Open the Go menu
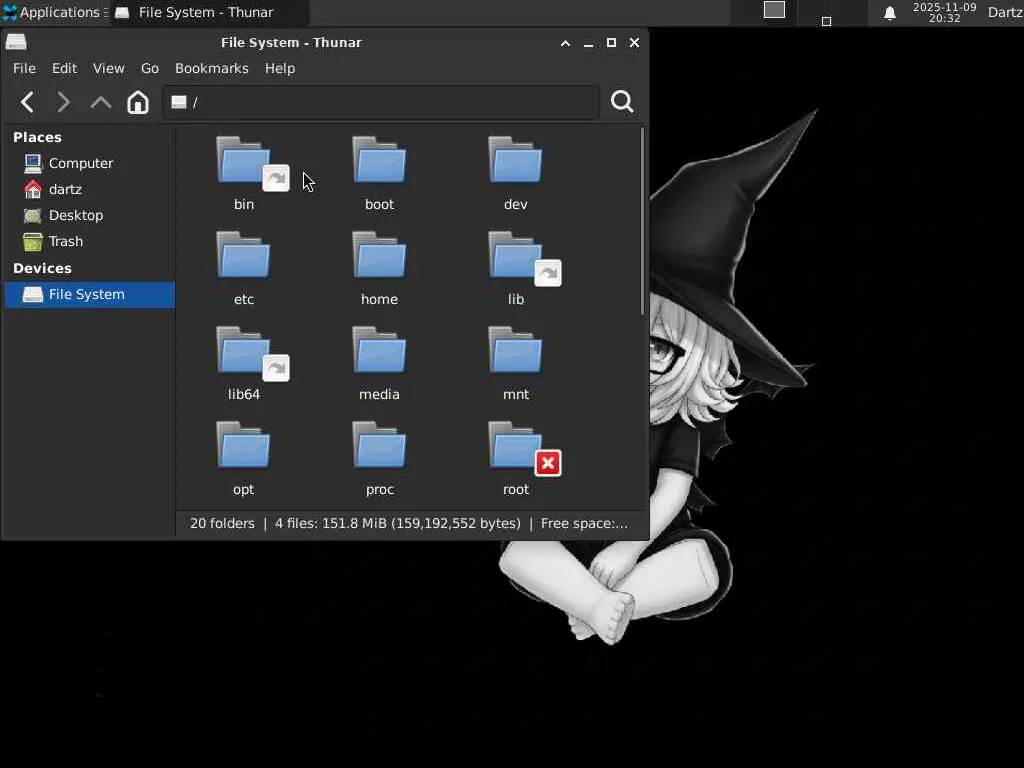 150,69
